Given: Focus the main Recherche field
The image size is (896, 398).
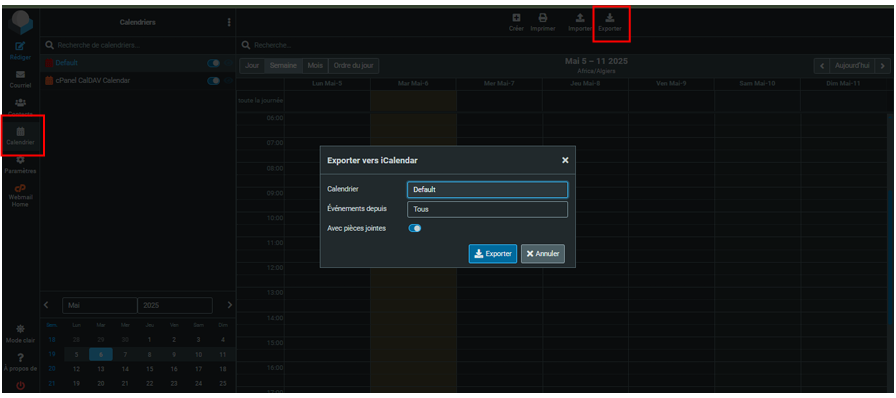Looking at the screenshot, I should tap(566, 45).
